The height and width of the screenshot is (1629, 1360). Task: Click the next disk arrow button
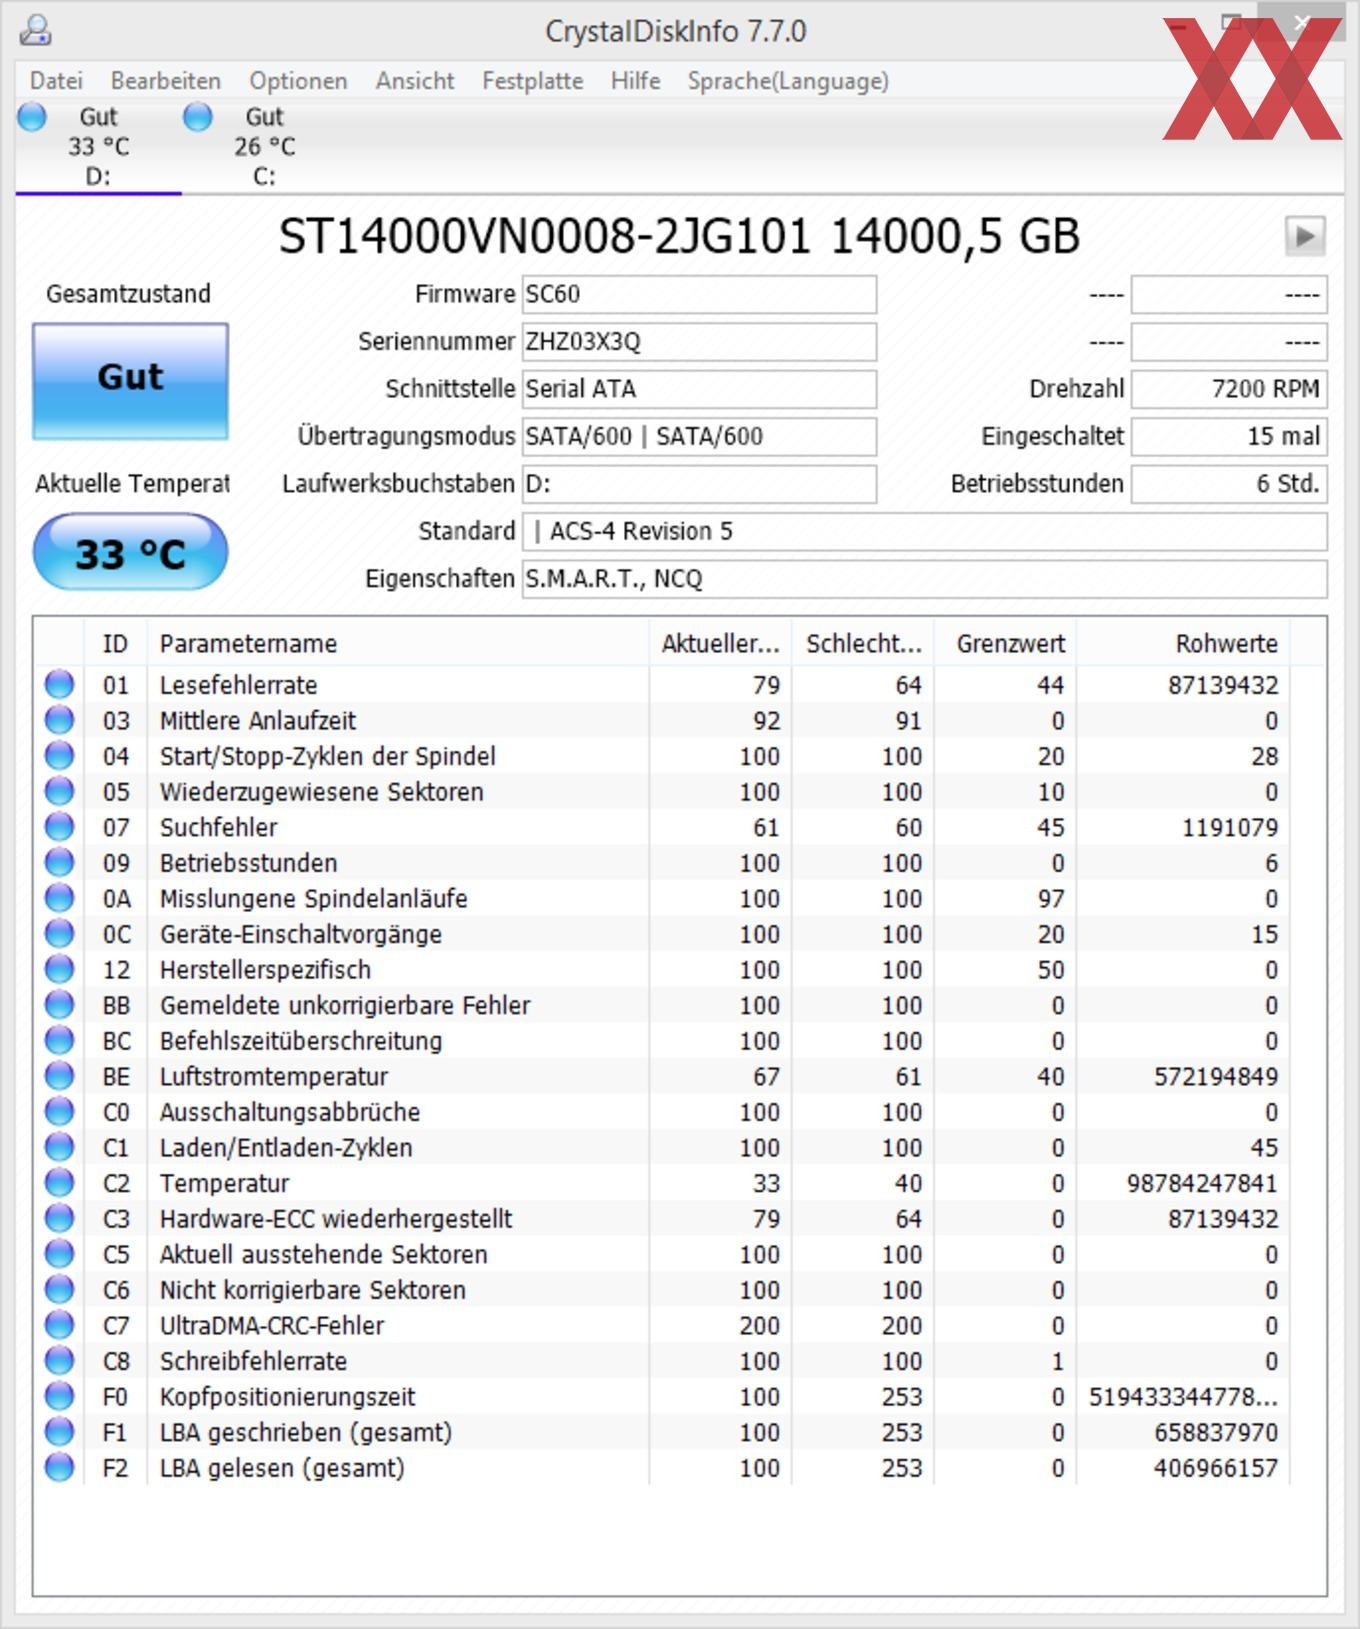point(1305,237)
